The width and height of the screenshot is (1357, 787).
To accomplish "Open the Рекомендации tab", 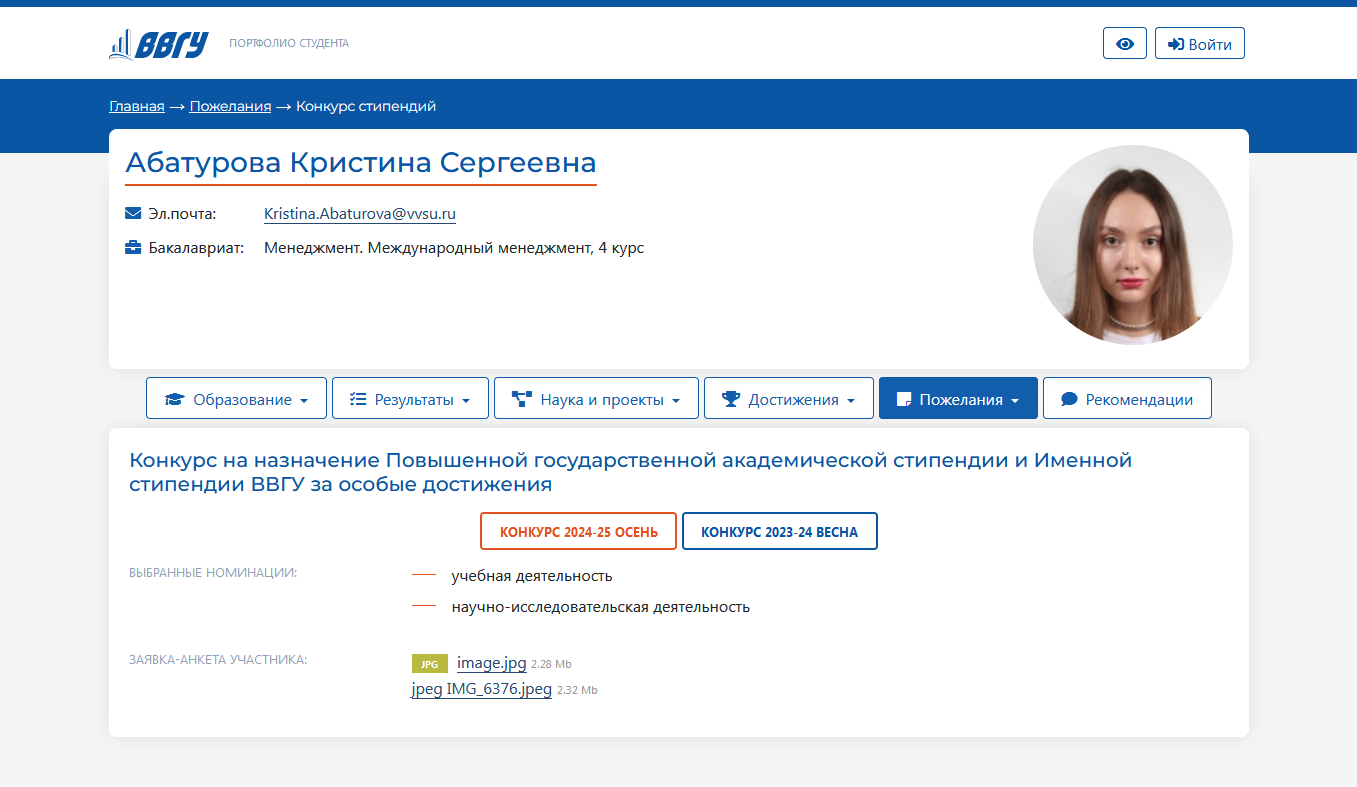I will click(1127, 399).
